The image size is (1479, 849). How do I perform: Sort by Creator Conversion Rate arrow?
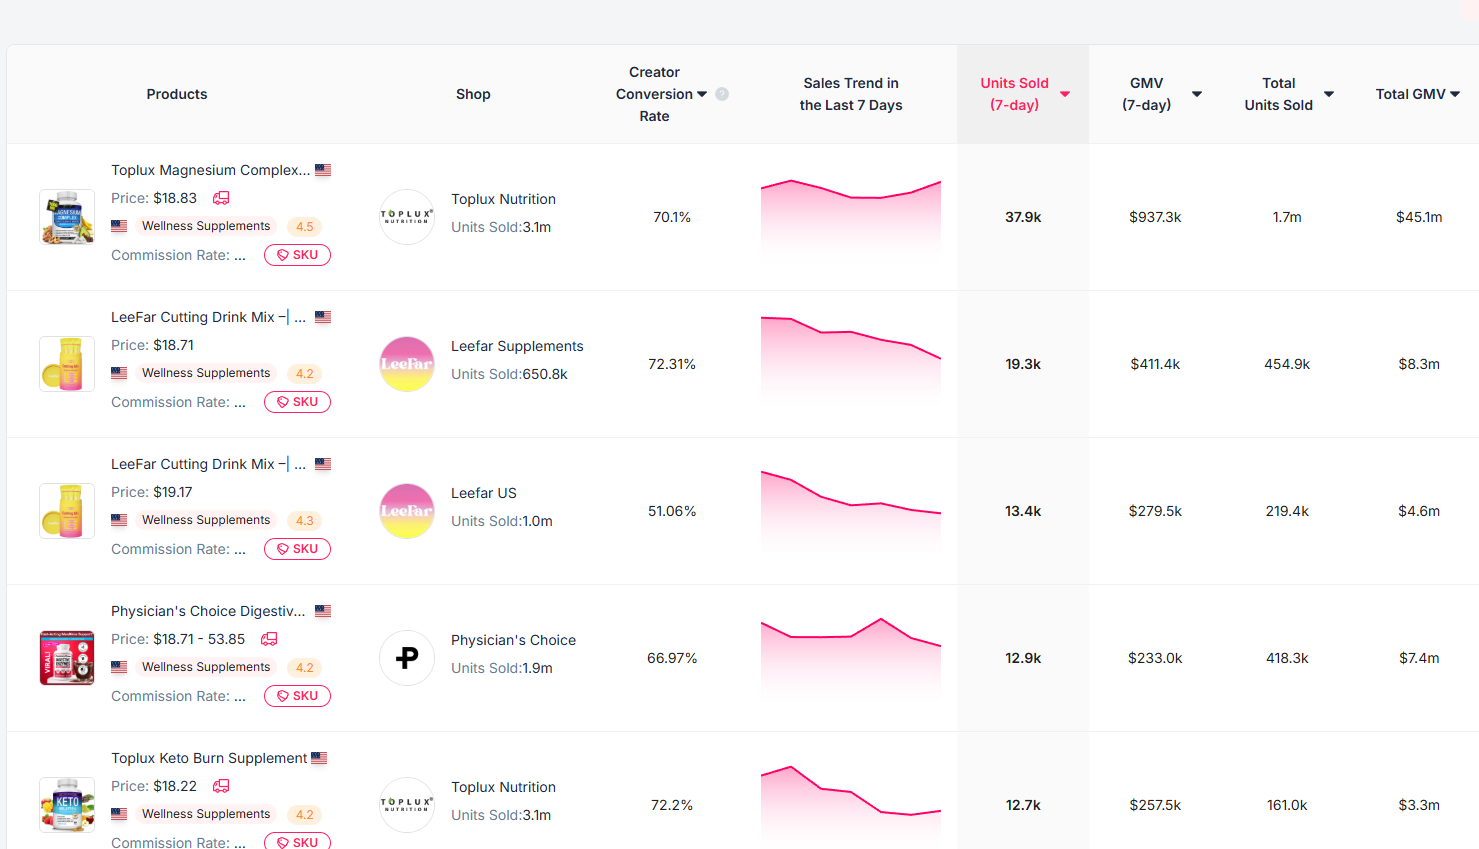702,94
